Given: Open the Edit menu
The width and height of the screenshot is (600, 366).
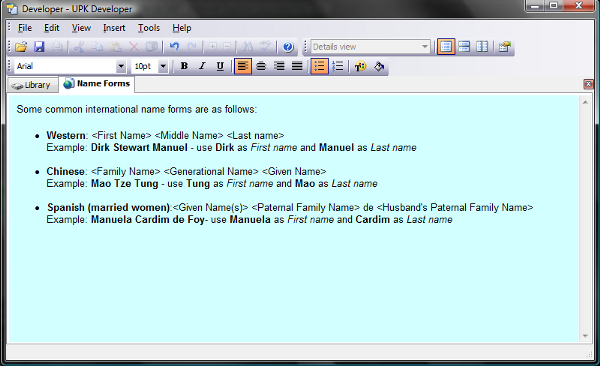Looking at the screenshot, I should 52,28.
